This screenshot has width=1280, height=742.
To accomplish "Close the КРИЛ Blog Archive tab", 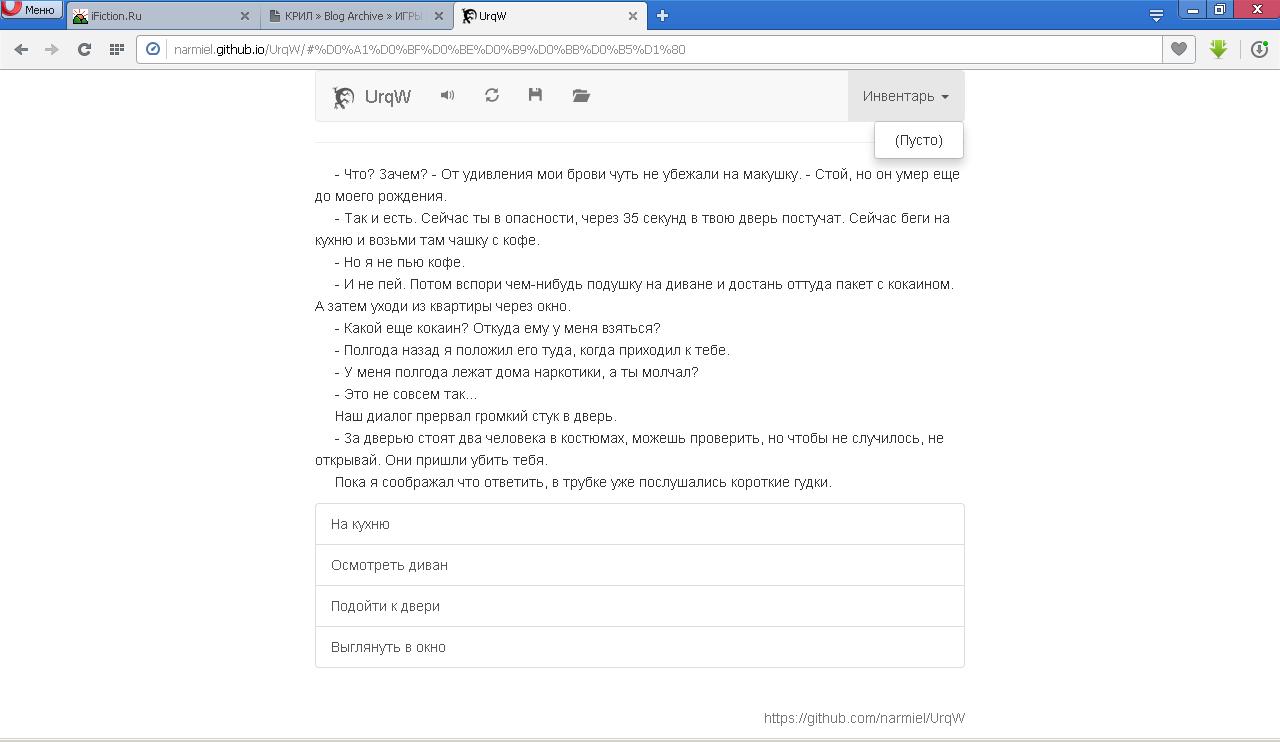I will tap(438, 16).
